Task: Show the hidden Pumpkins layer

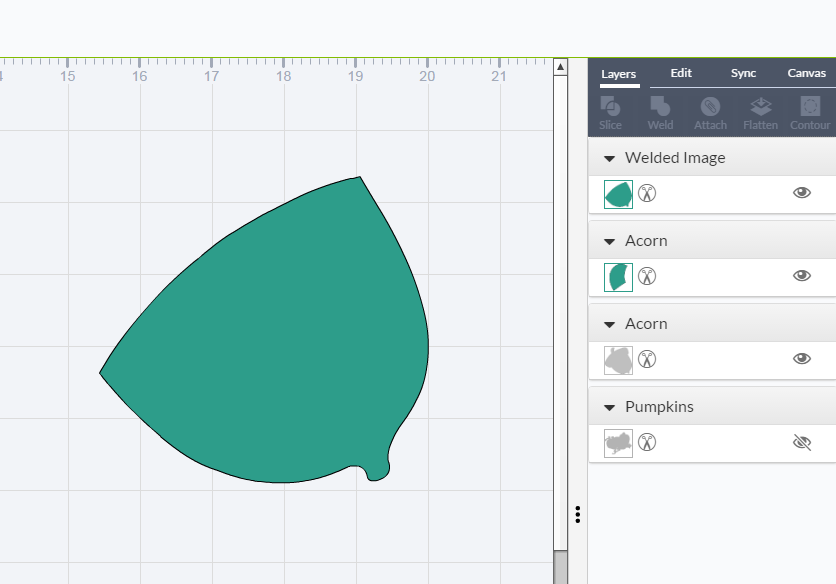Action: (801, 442)
